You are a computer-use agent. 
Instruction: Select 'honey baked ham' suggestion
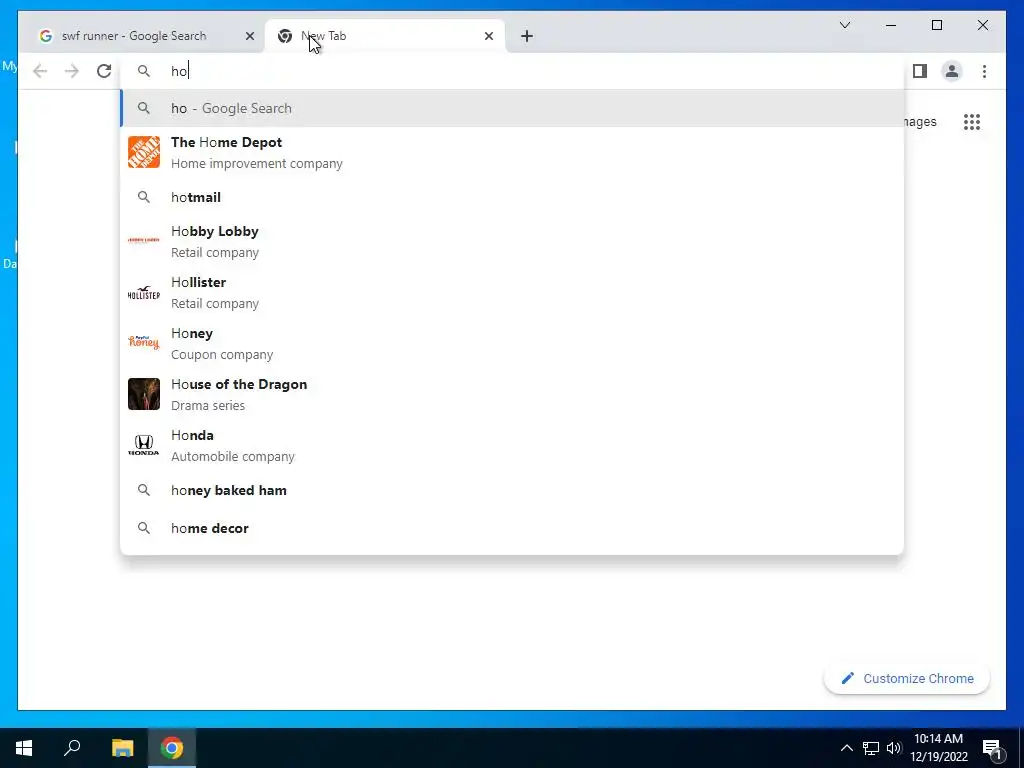pyautogui.click(x=512, y=490)
